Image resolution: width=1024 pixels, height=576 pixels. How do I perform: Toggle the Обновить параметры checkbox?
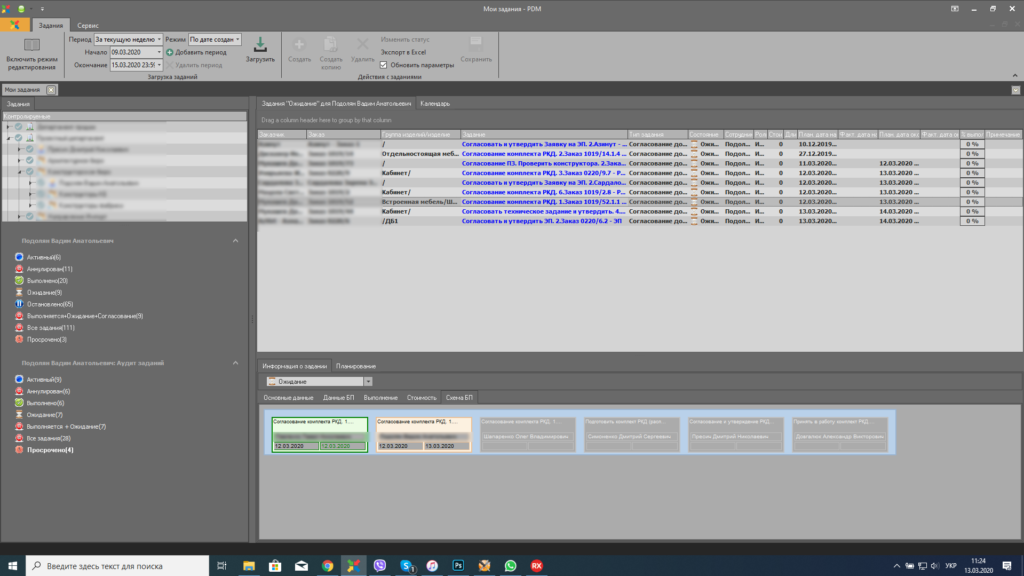383,65
